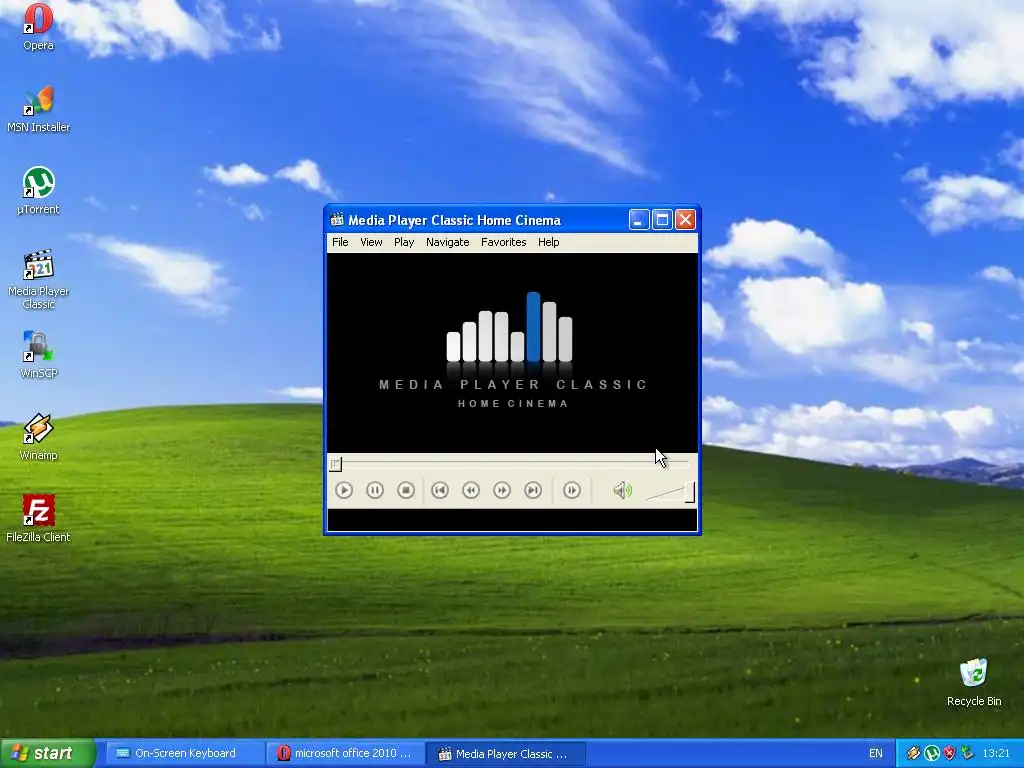
Task: Select the WinSCP desktop shortcut
Action: tap(38, 355)
